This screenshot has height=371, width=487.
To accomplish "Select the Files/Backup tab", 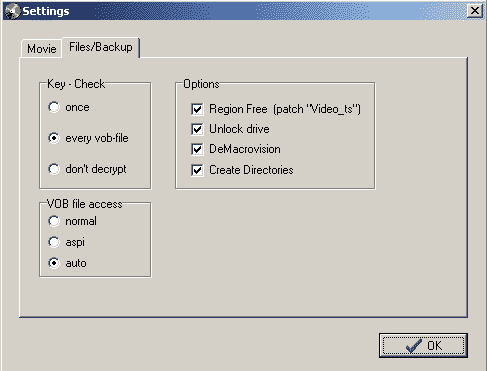I will [x=101, y=47].
